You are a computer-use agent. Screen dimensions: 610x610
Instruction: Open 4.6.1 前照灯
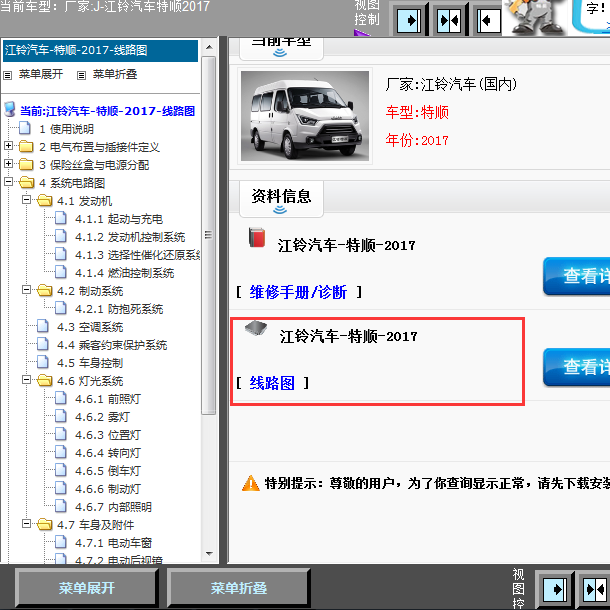(x=108, y=399)
